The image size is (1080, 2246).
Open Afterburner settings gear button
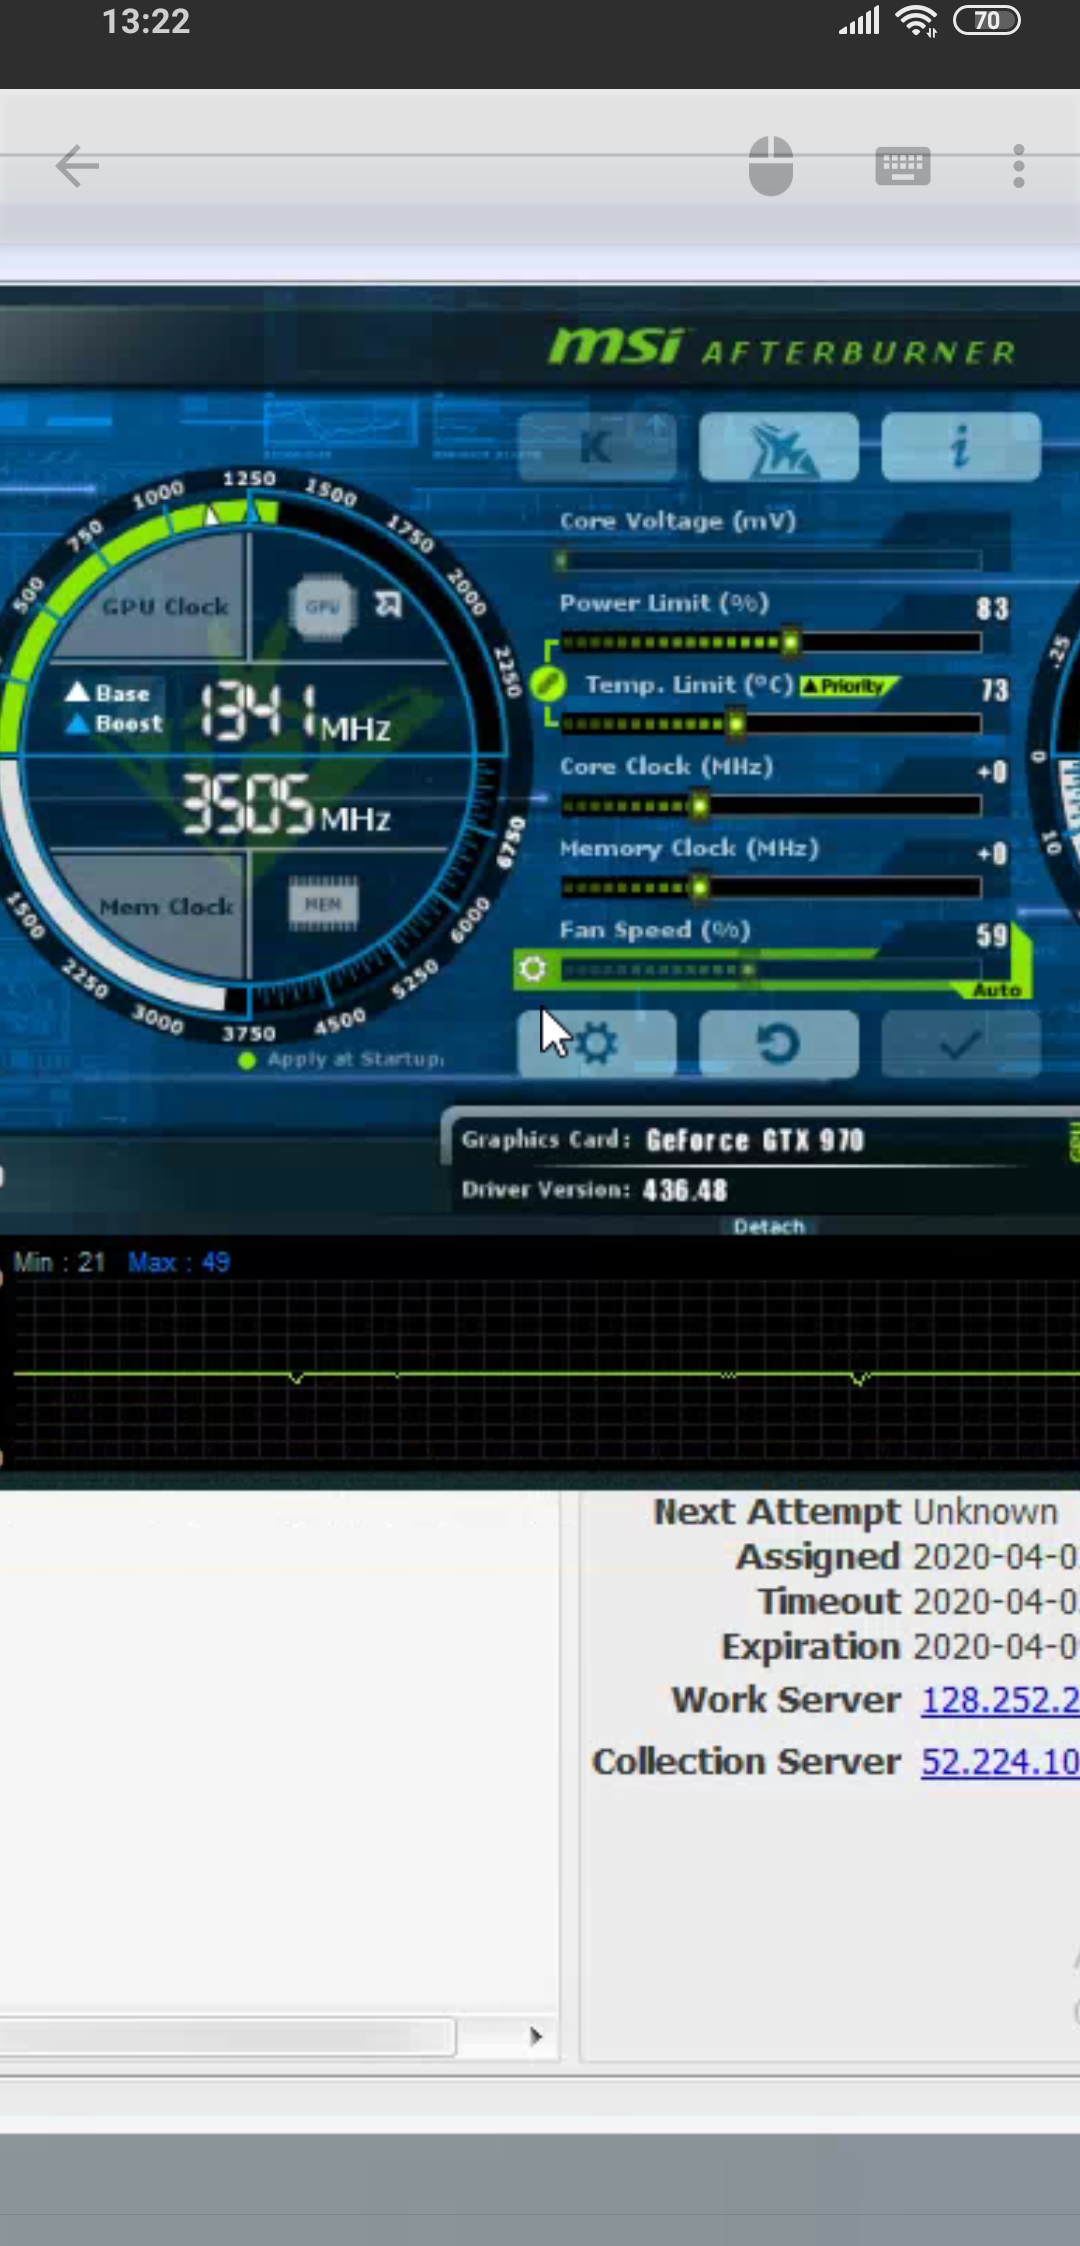[x=597, y=1044]
